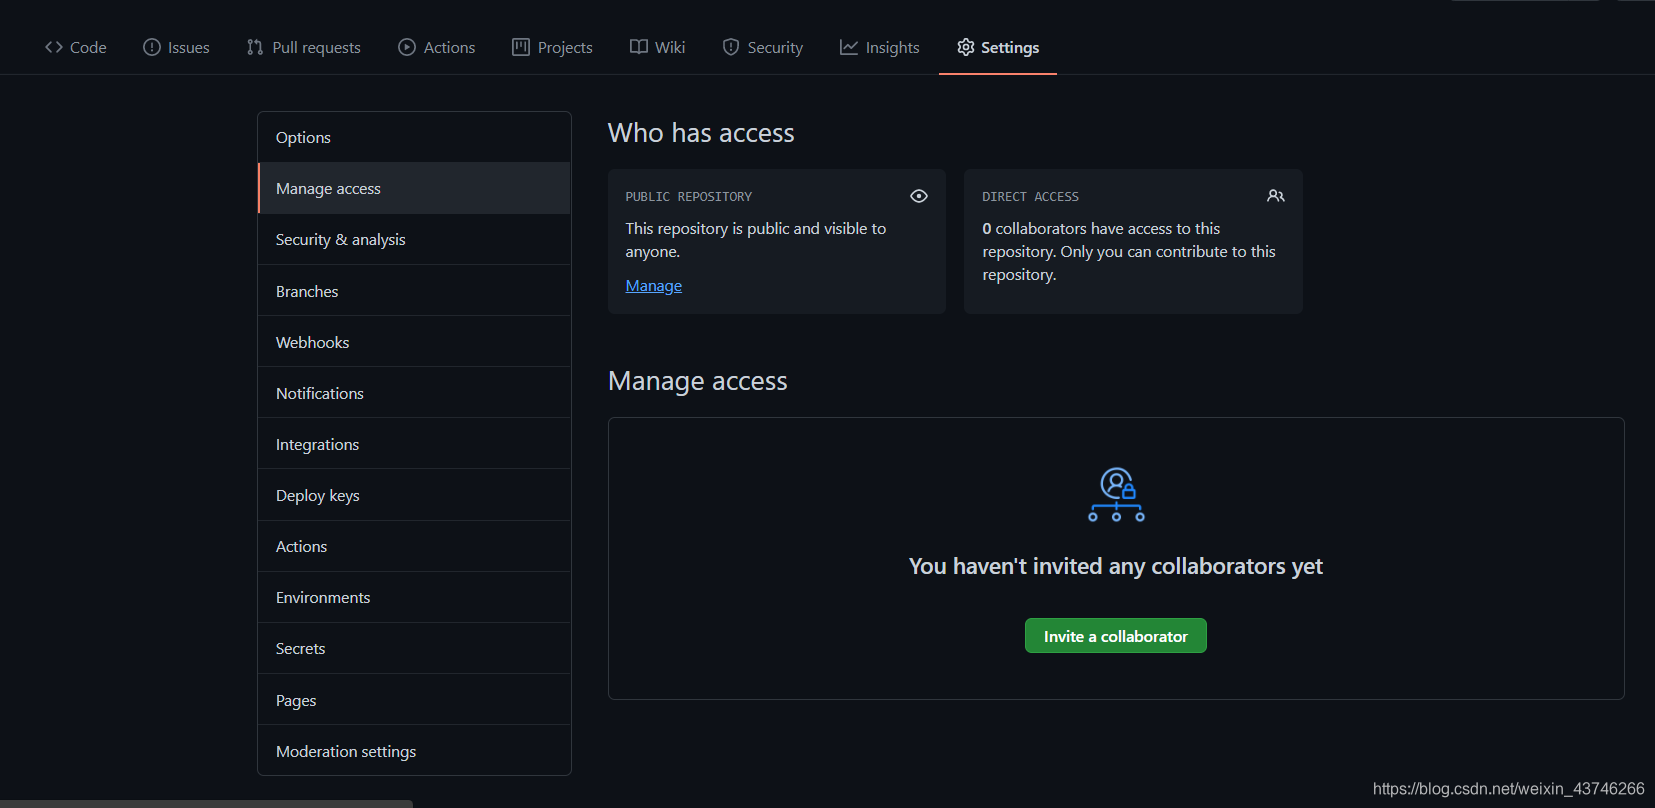This screenshot has width=1655, height=808.
Task: Click the Manage visibility link
Action: tap(654, 286)
